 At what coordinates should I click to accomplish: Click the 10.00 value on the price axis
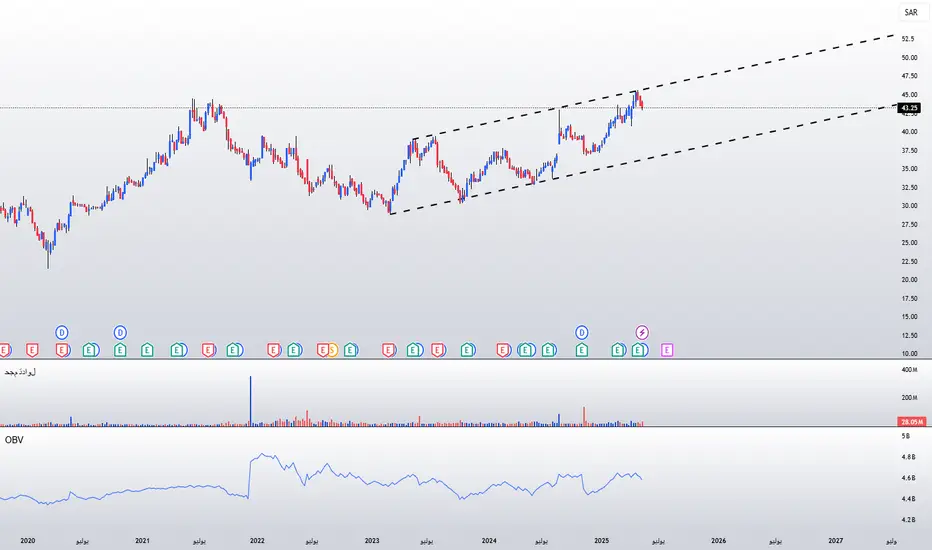coord(909,353)
